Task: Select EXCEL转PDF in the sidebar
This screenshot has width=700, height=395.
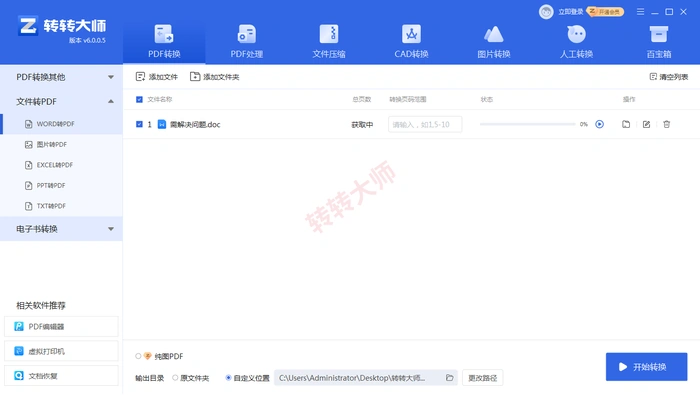Action: (62, 165)
